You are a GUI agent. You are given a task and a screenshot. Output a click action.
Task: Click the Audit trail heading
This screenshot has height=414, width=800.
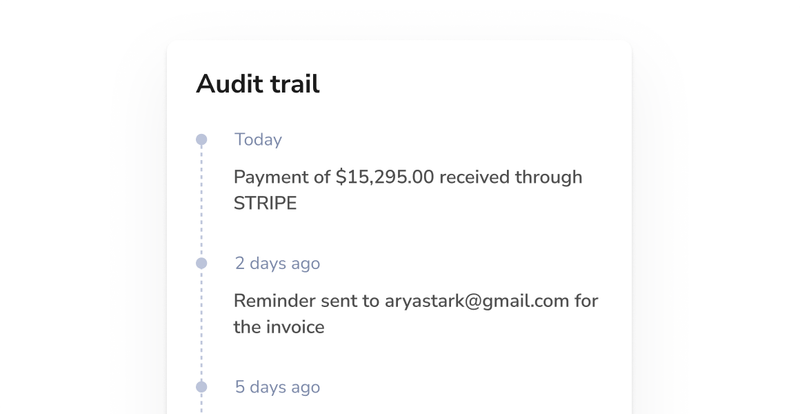click(258, 84)
